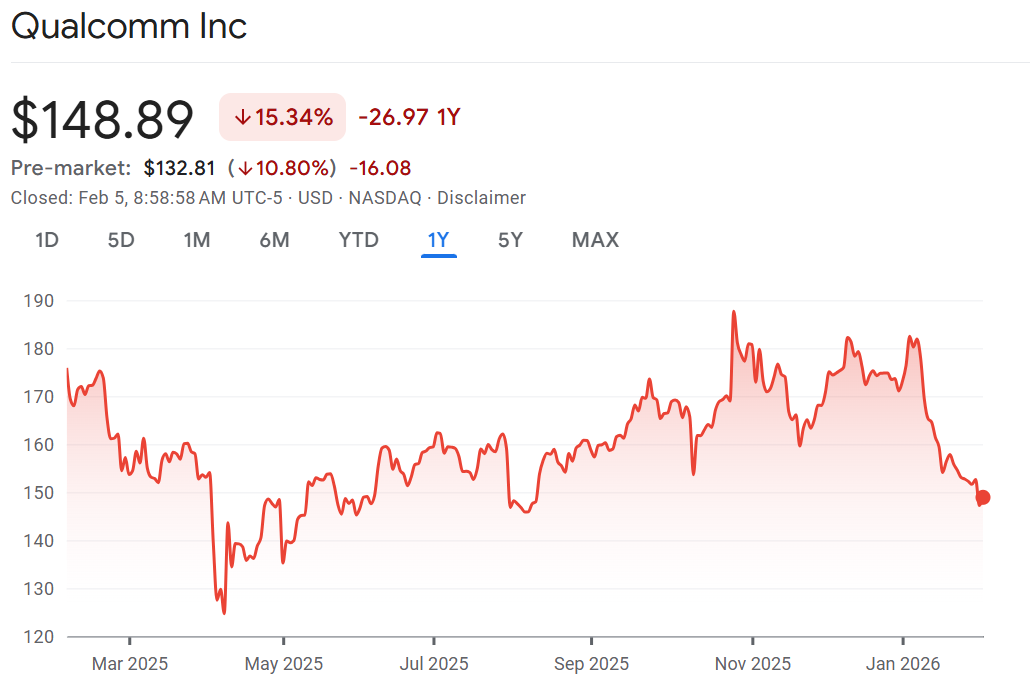1030x688 pixels.
Task: Click the down arrow in 15.34% badge
Action: 241,118
